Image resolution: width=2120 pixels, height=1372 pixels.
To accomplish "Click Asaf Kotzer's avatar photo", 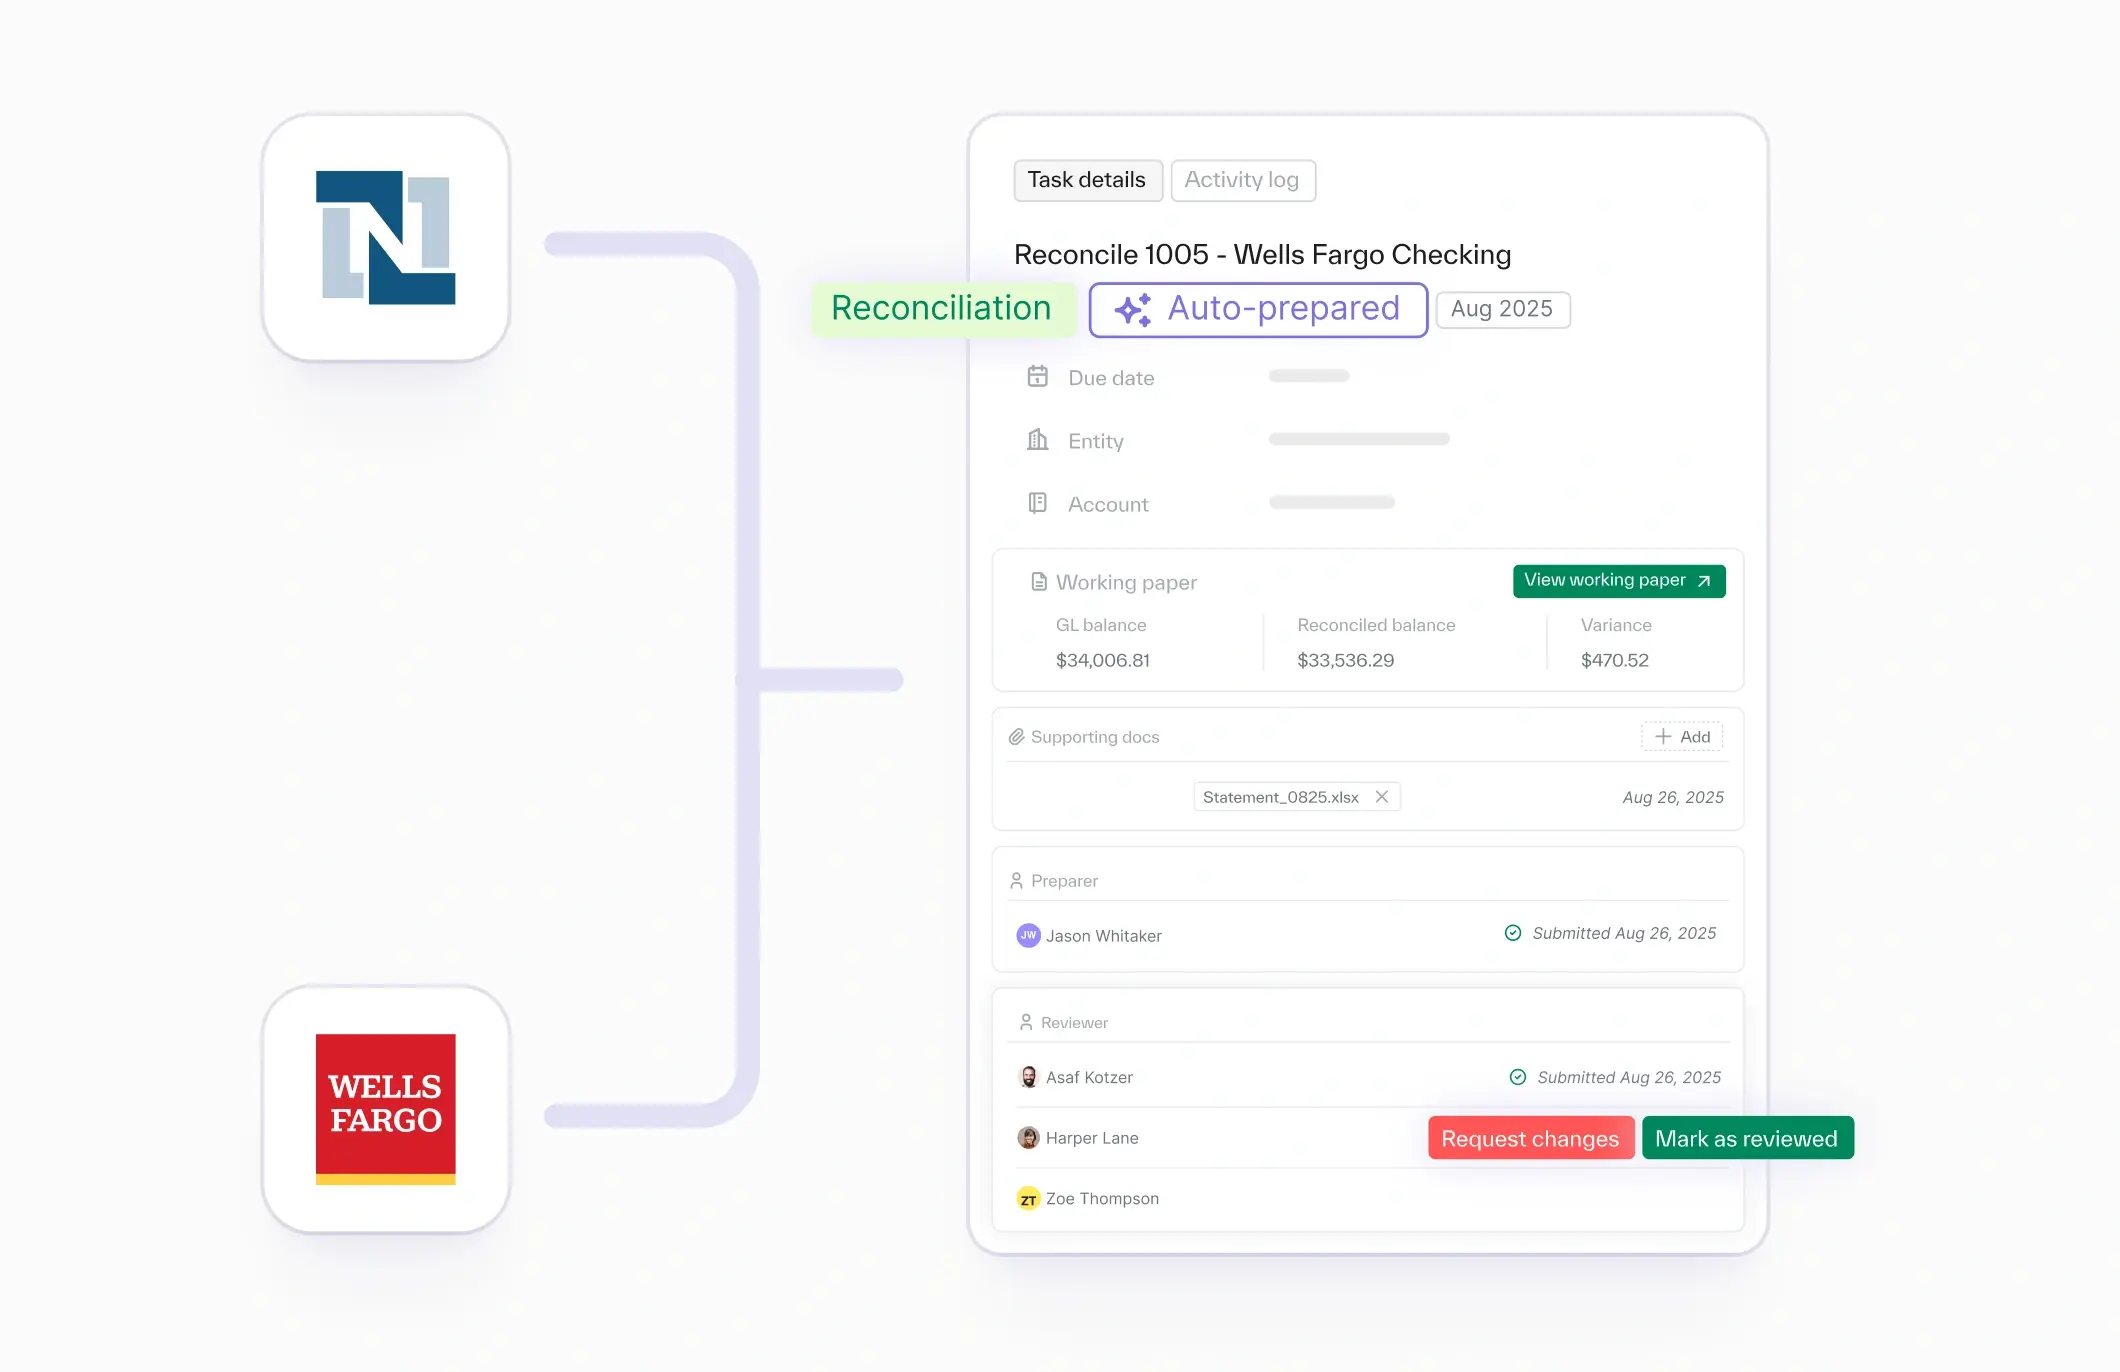I will (1028, 1077).
